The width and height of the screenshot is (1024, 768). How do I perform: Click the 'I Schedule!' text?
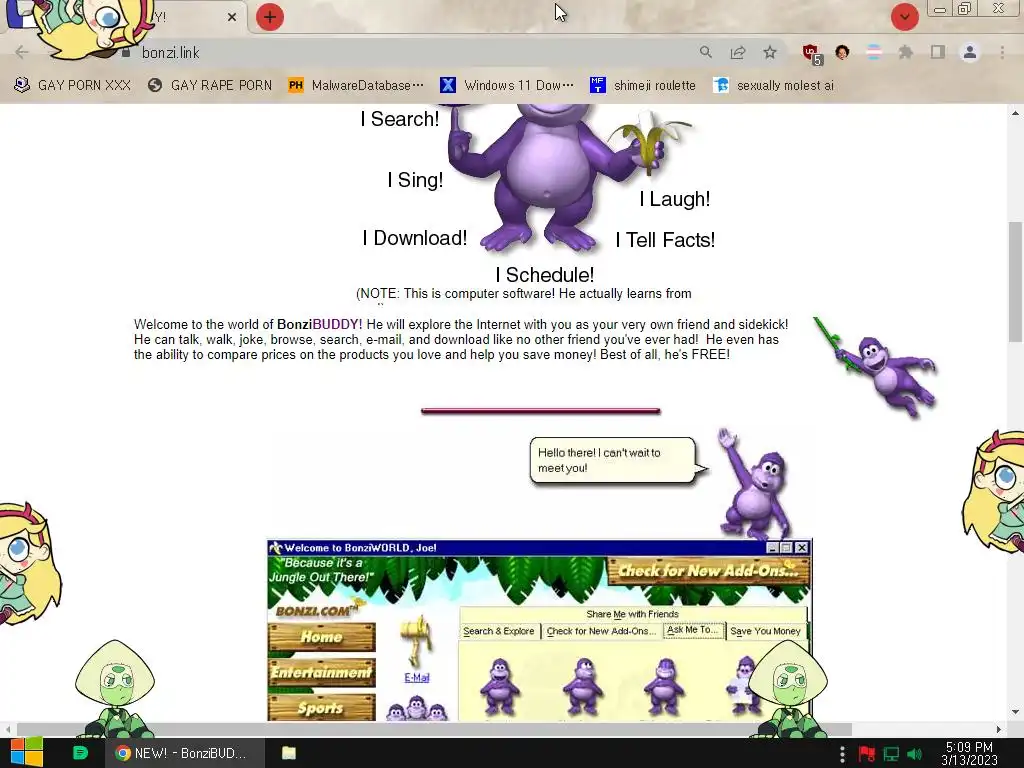(x=545, y=276)
